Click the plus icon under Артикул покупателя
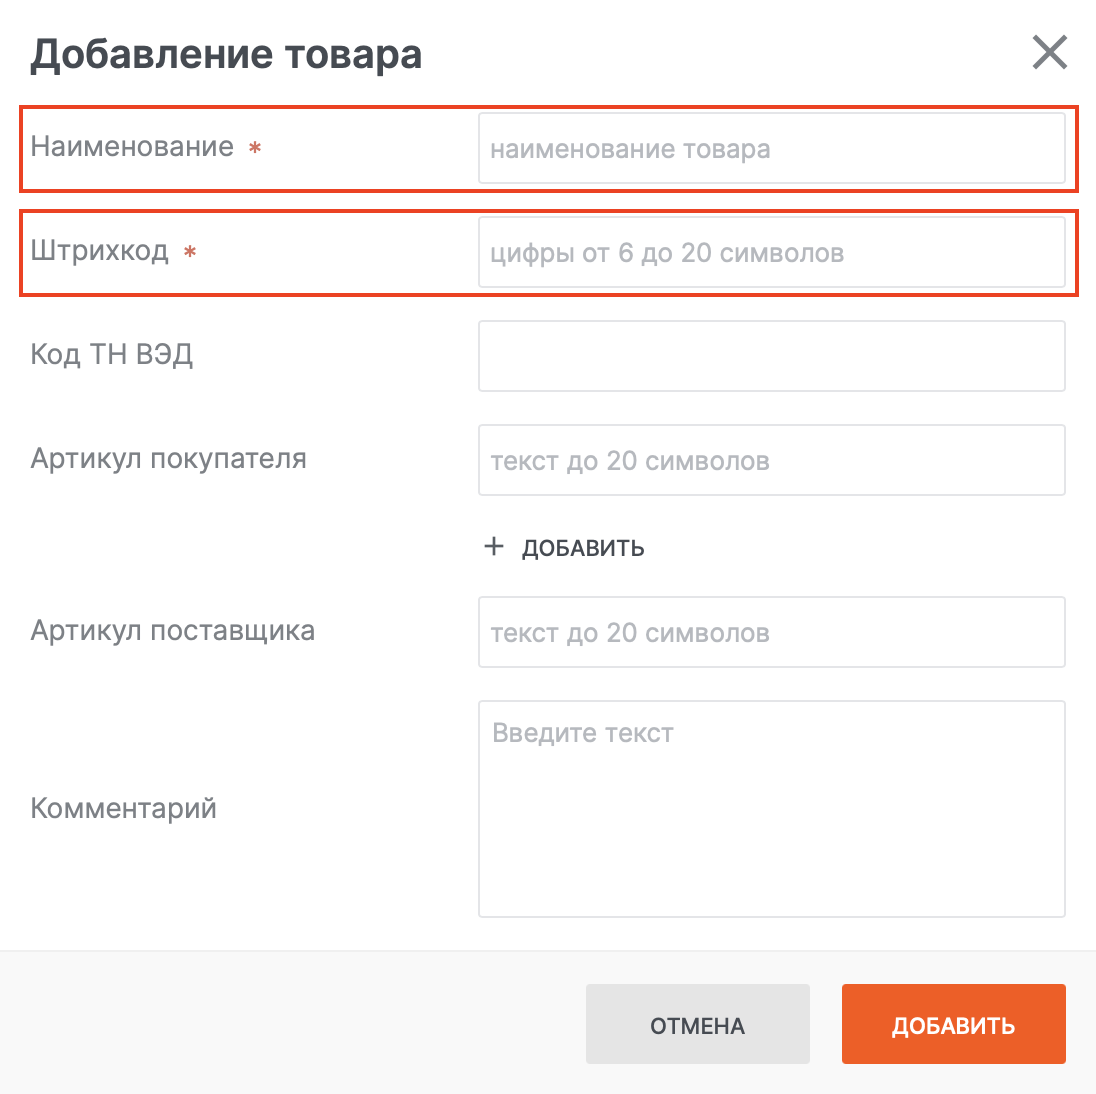Viewport: 1096px width, 1094px height. [494, 546]
